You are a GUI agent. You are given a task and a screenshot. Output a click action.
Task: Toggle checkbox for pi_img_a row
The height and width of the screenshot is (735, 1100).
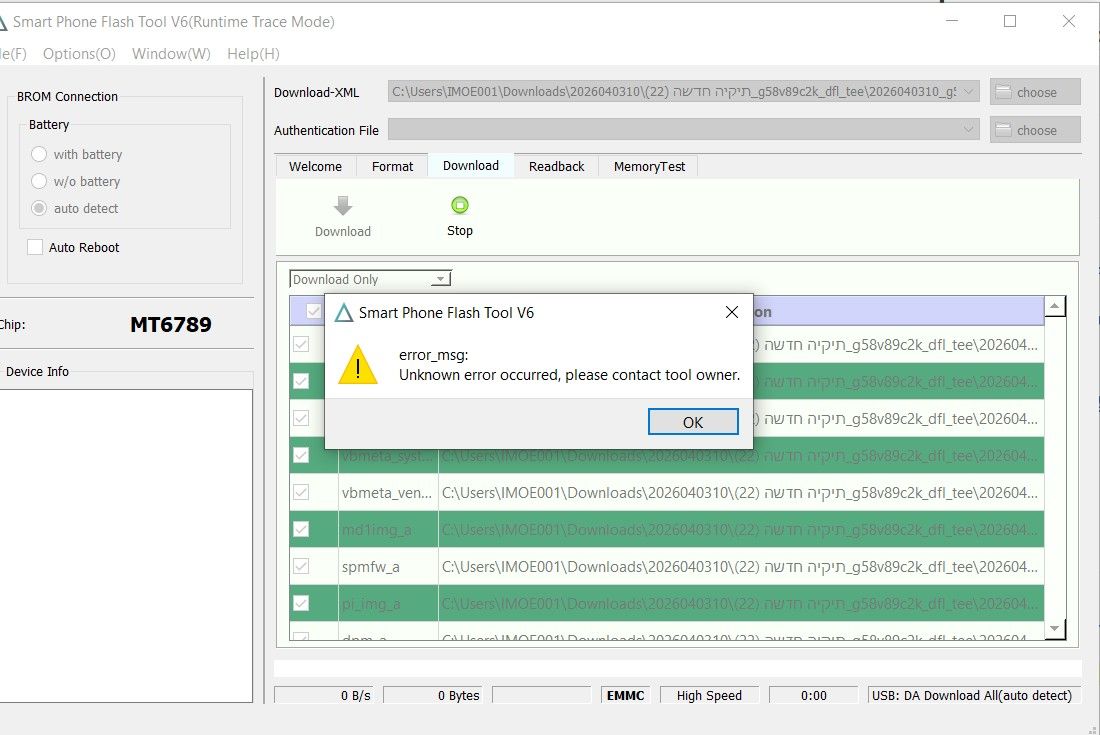pos(301,603)
